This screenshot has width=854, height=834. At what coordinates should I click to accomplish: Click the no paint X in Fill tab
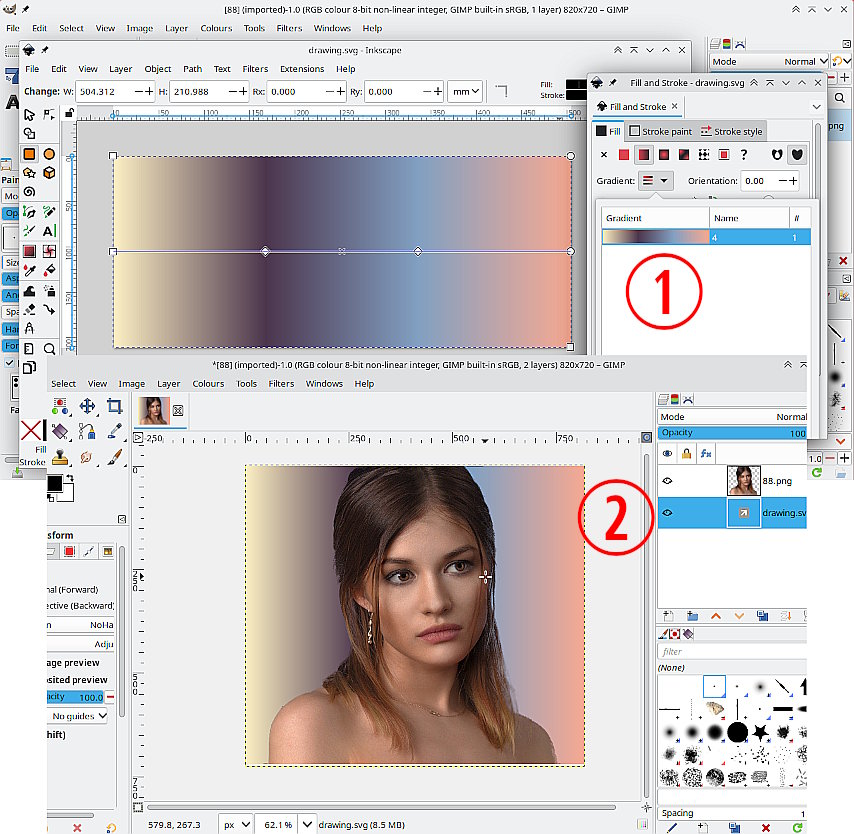coord(603,155)
